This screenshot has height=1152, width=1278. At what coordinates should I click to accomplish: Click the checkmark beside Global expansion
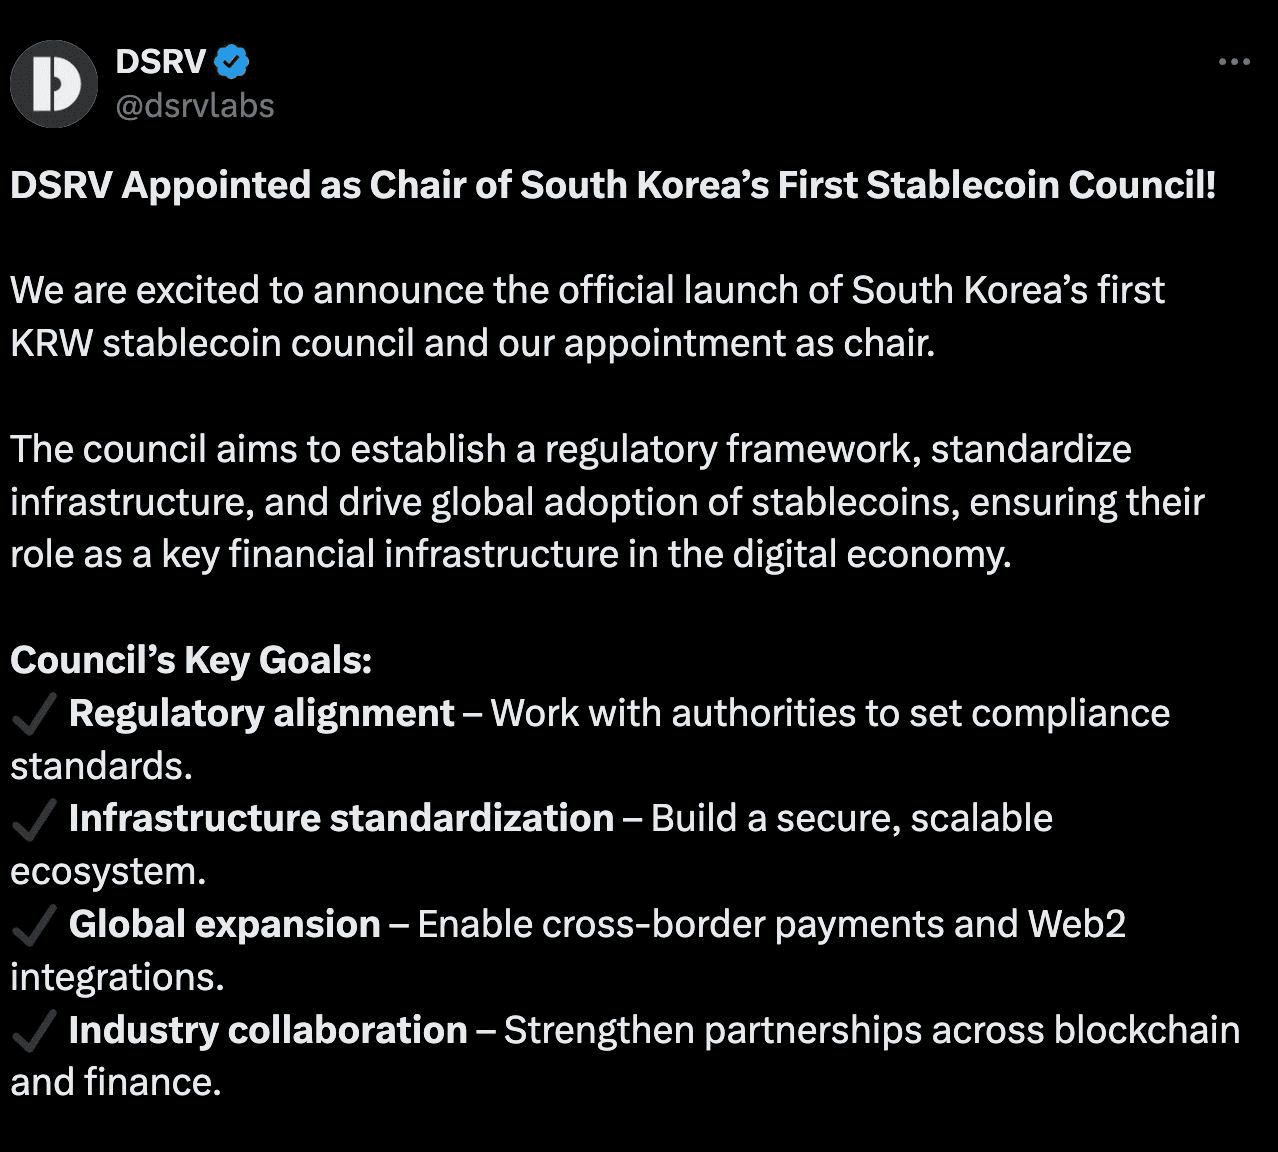coord(33,925)
